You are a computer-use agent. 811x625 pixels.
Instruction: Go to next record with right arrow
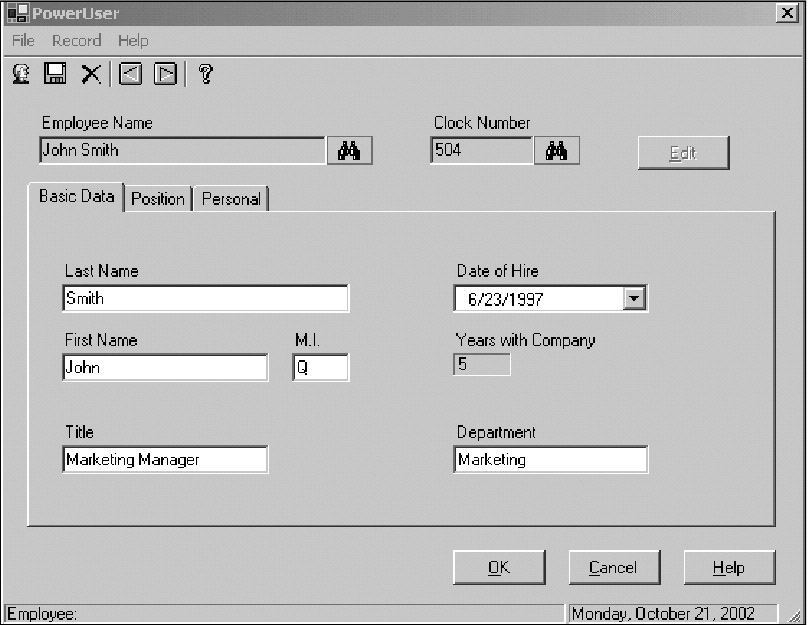[166, 73]
